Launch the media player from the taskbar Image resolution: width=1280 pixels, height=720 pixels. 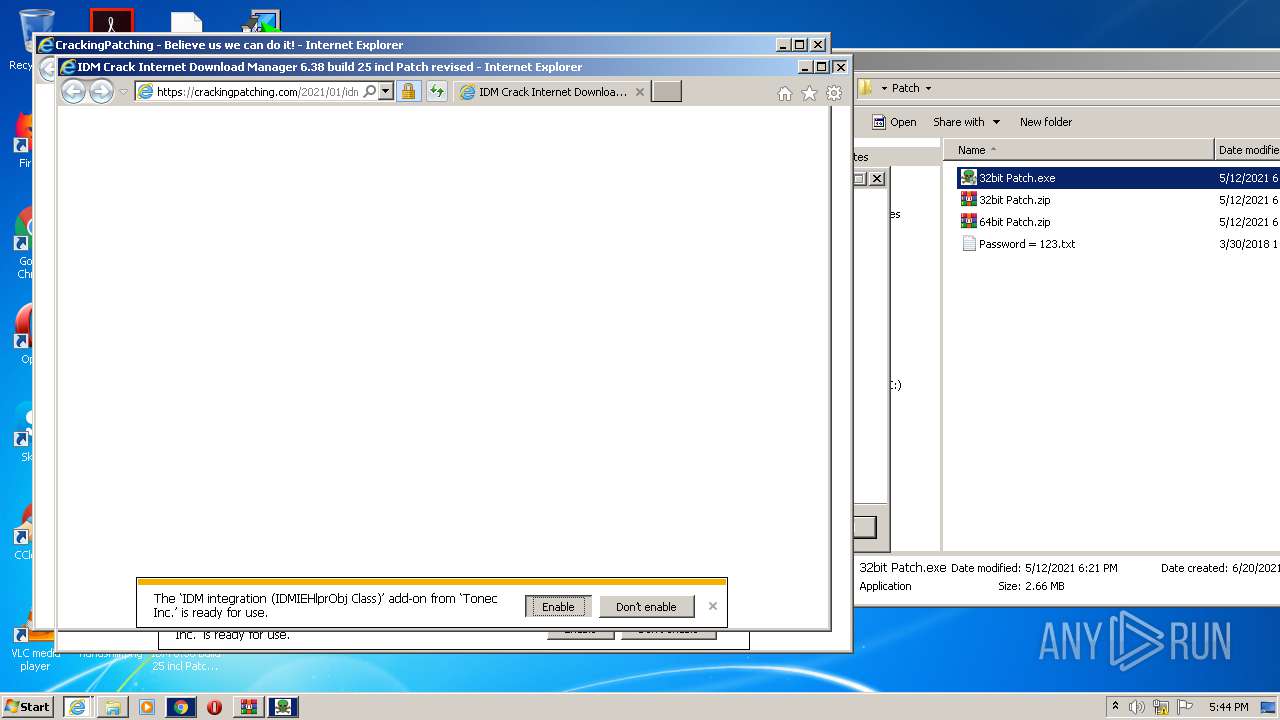pyautogui.click(x=147, y=707)
